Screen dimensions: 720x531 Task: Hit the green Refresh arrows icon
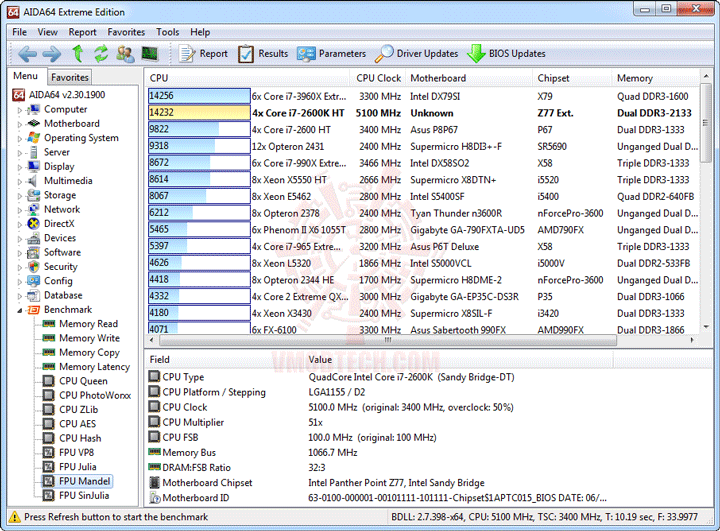pyautogui.click(x=101, y=54)
